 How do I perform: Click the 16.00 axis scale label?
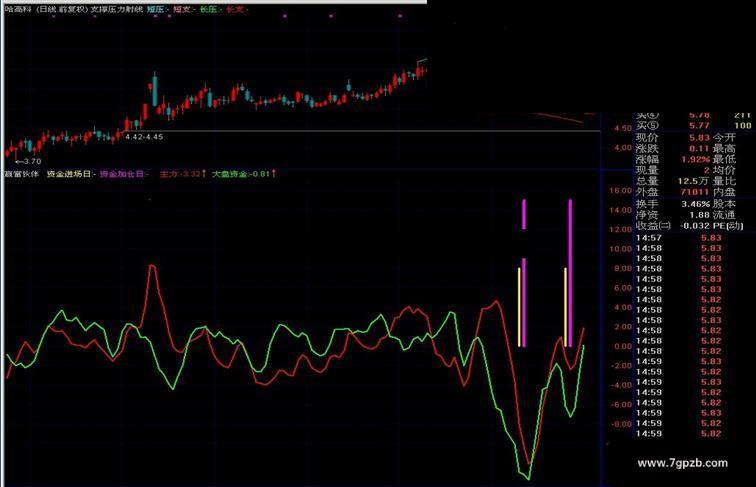coord(620,190)
